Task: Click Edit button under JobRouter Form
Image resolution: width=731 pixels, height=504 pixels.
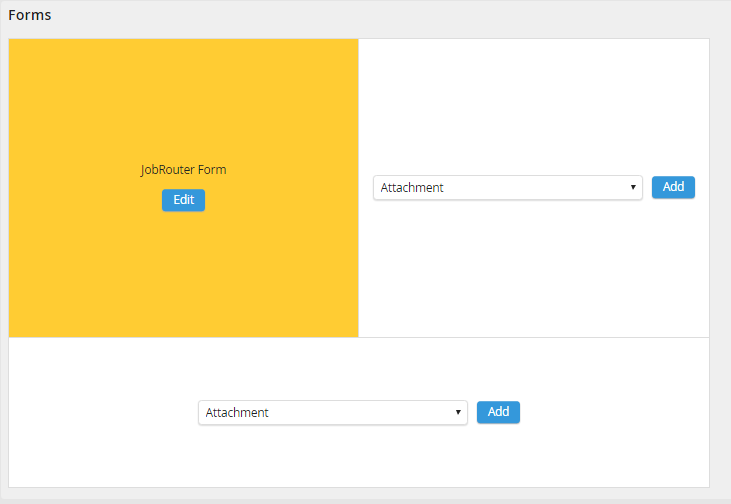Action: [183, 200]
